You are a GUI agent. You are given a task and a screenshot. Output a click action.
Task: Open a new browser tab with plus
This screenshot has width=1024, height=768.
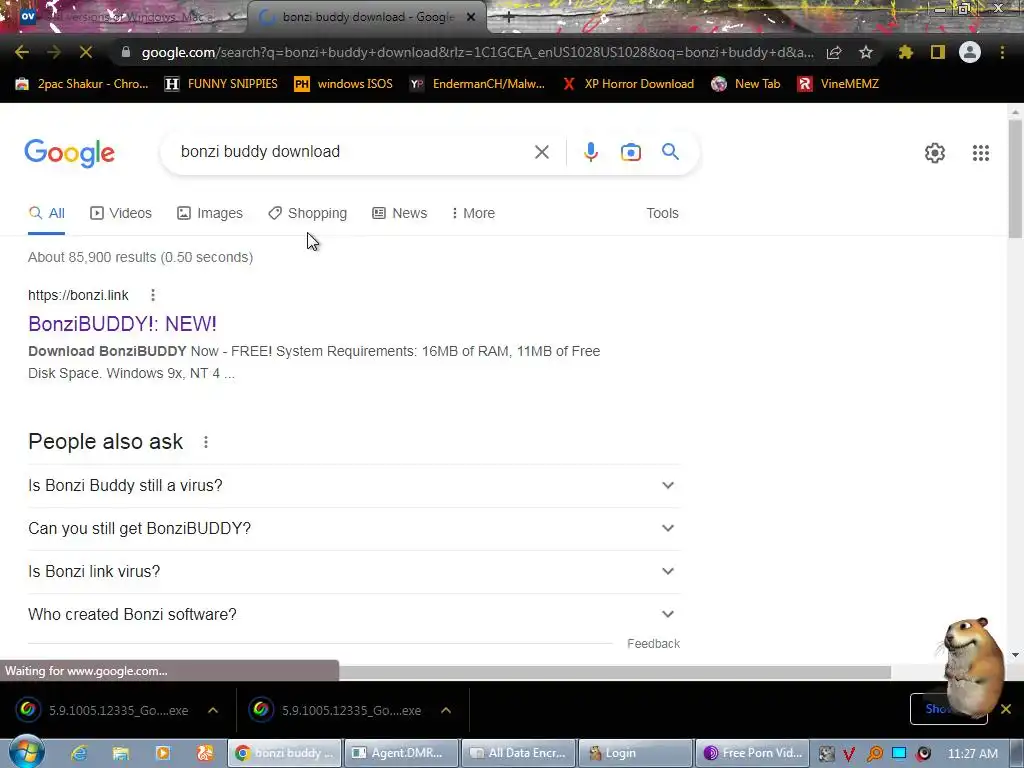(509, 18)
